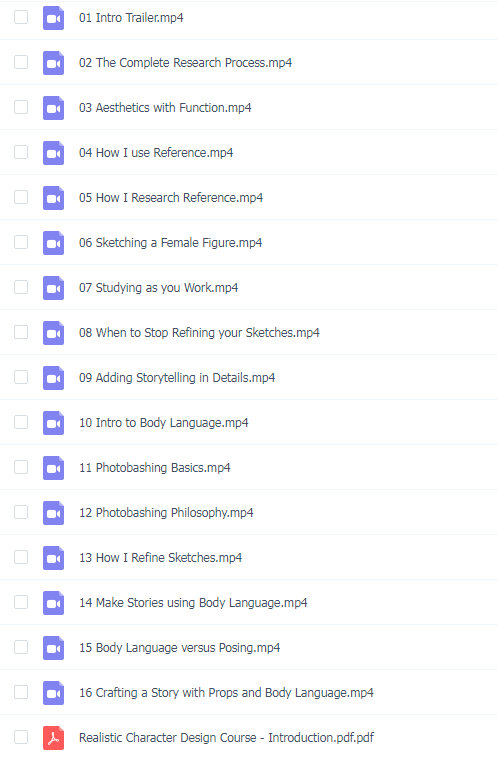This screenshot has height=758, width=498.
Task: Tick checkbox for 12 Photobashing Philosophy.mp4
Action: click(x=21, y=512)
